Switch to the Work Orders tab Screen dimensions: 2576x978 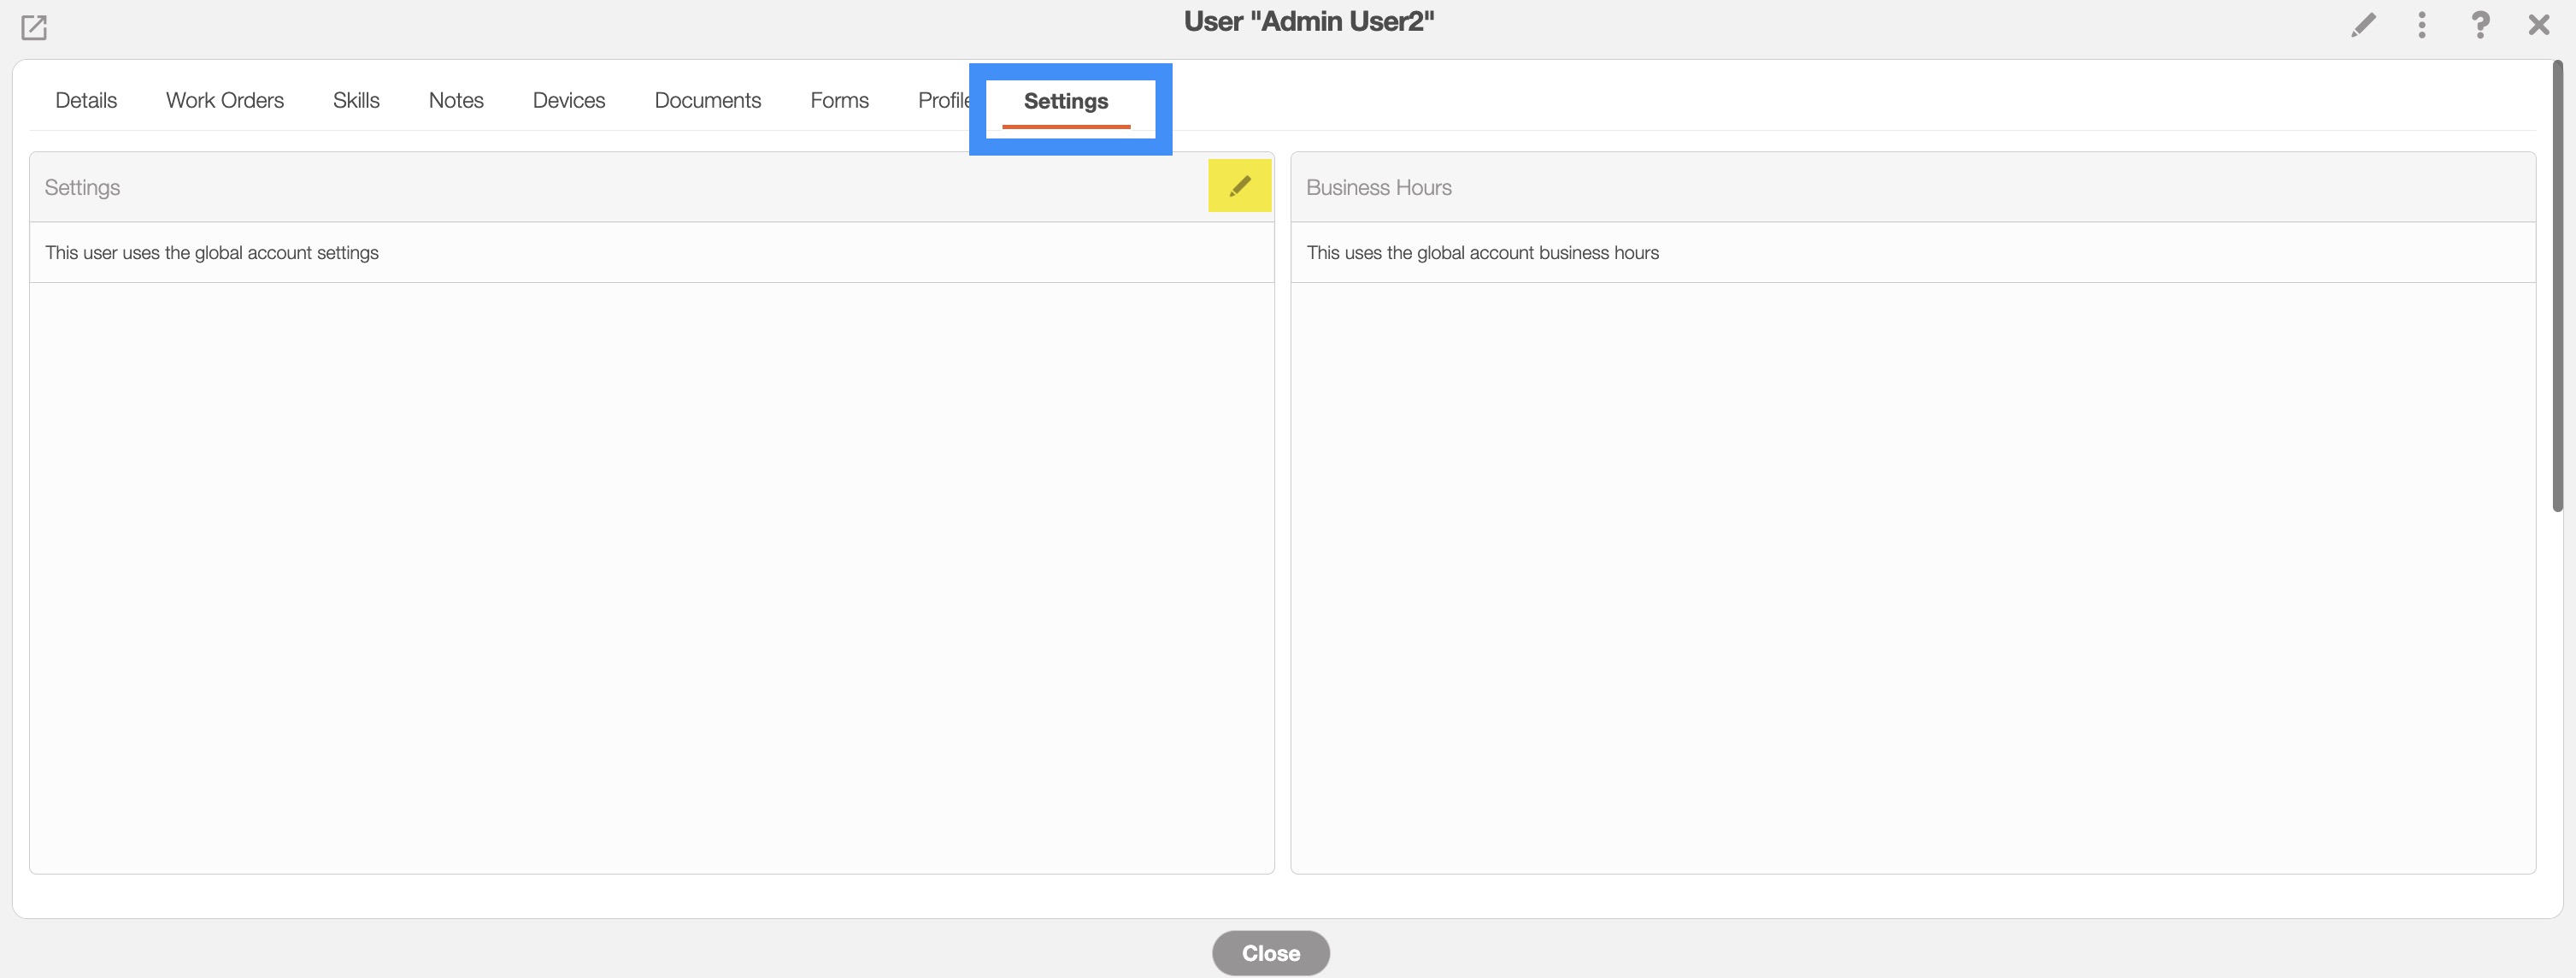(225, 101)
